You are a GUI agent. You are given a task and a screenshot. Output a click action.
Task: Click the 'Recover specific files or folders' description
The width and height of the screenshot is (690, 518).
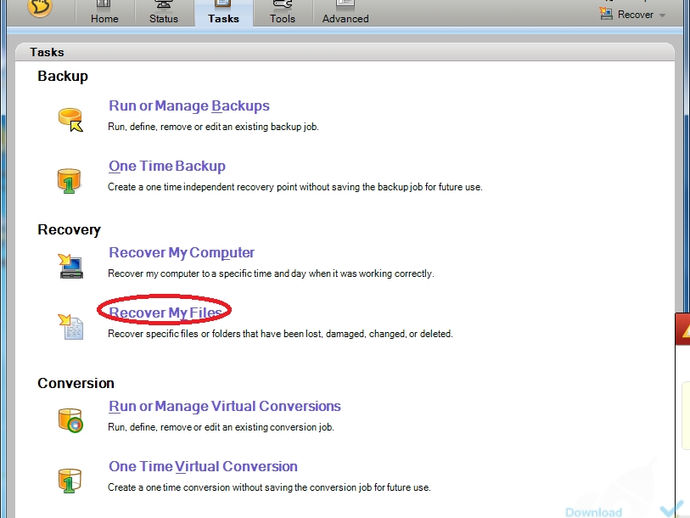click(x=280, y=334)
